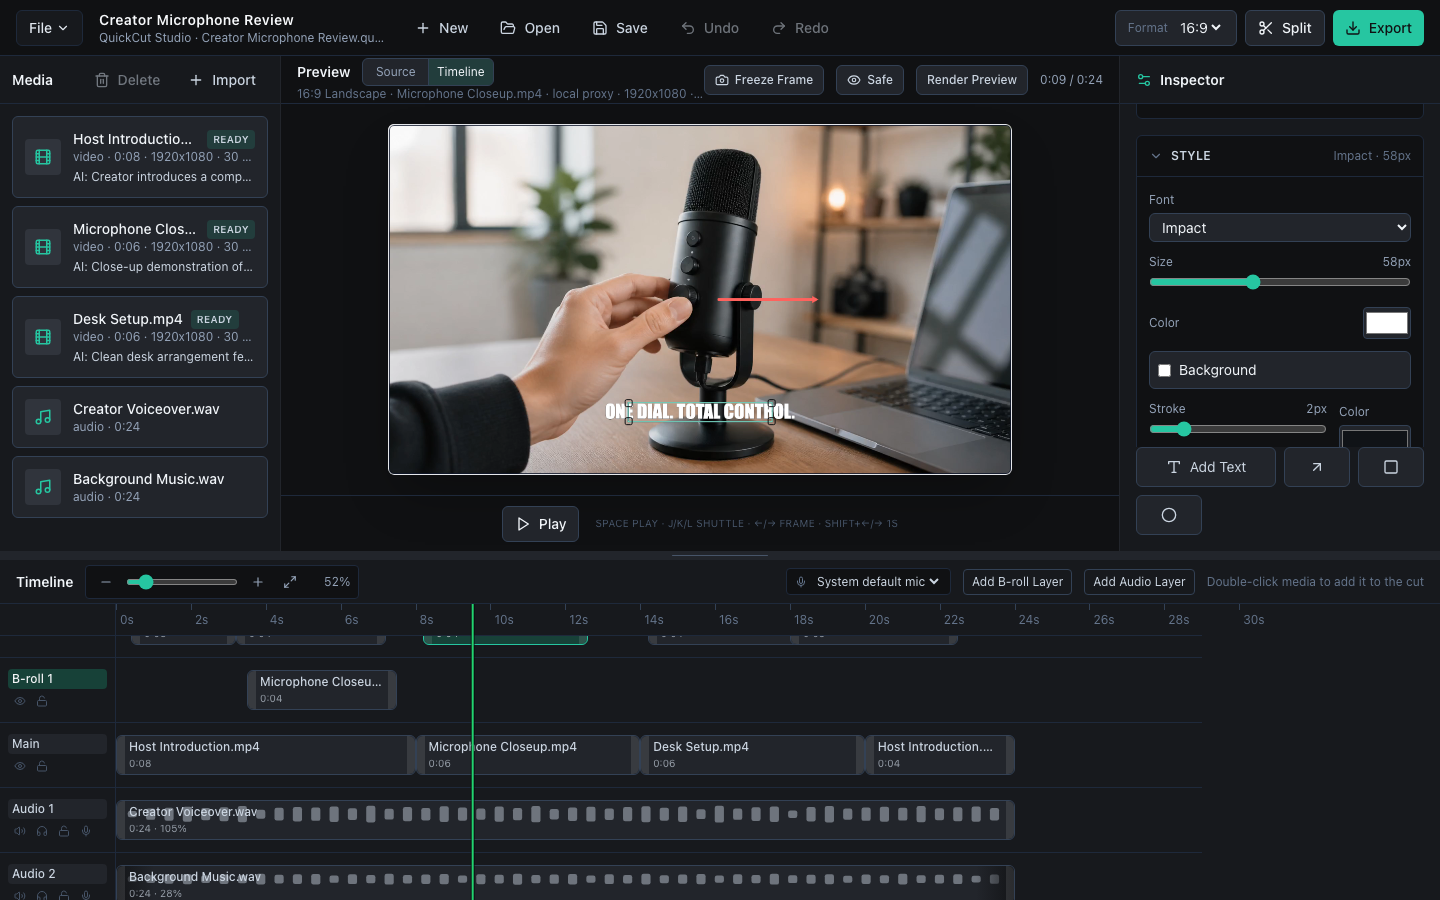The width and height of the screenshot is (1440, 900).
Task: Click Add Audio Layer
Action: (x=1139, y=582)
